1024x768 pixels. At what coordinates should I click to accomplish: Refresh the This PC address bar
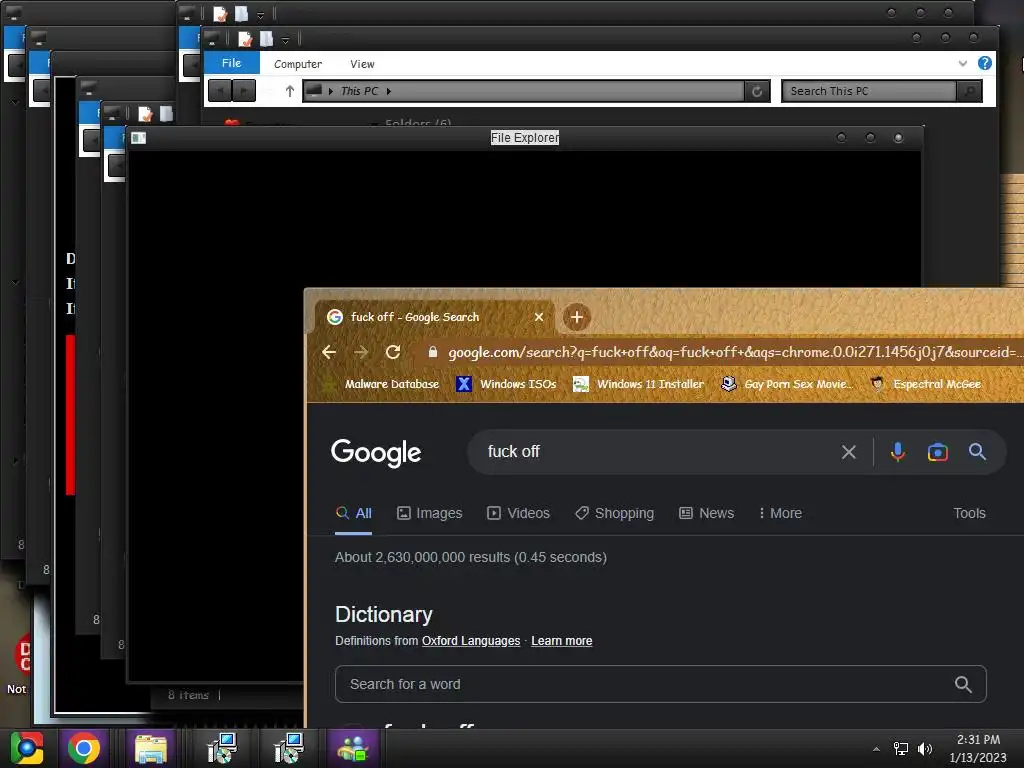click(757, 91)
